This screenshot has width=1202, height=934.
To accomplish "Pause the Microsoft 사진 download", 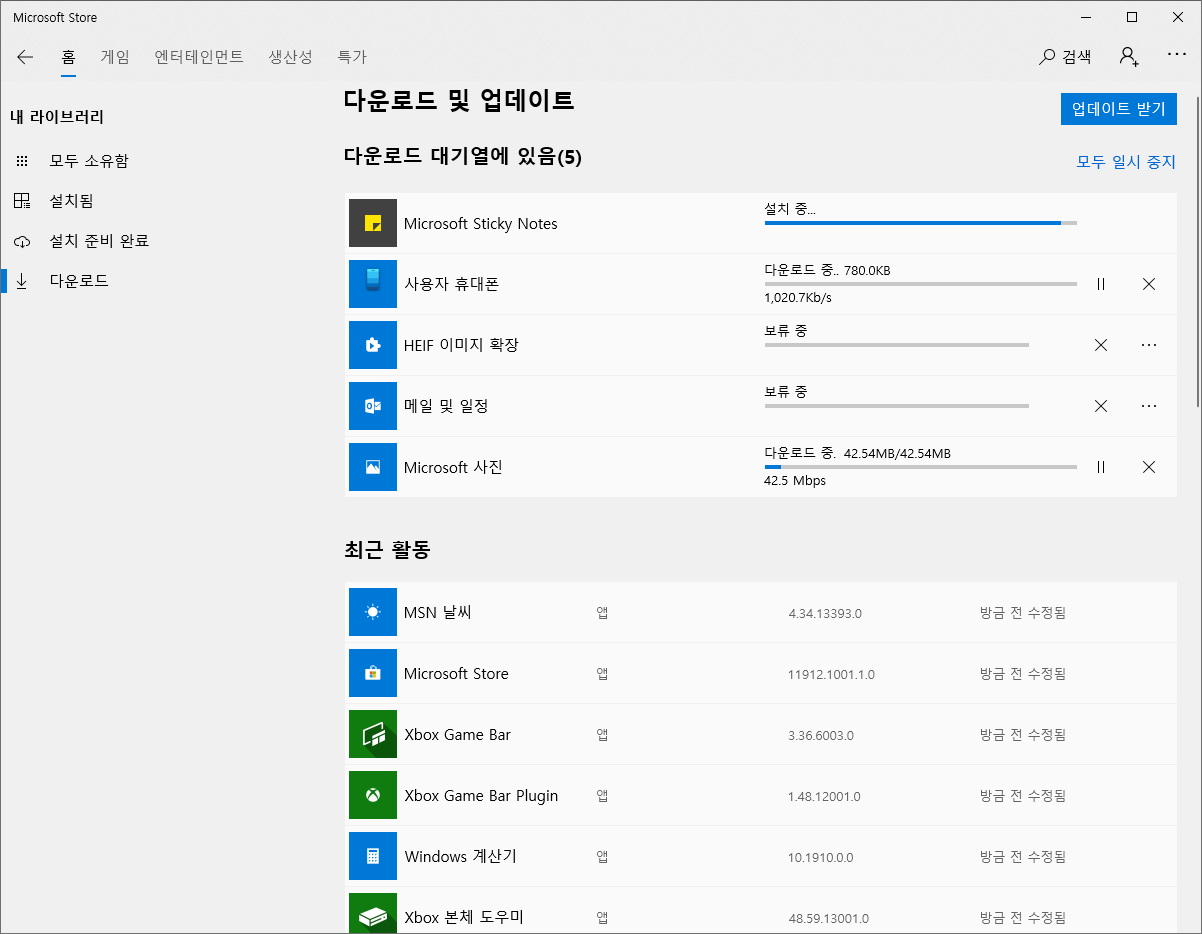I will pos(1101,467).
